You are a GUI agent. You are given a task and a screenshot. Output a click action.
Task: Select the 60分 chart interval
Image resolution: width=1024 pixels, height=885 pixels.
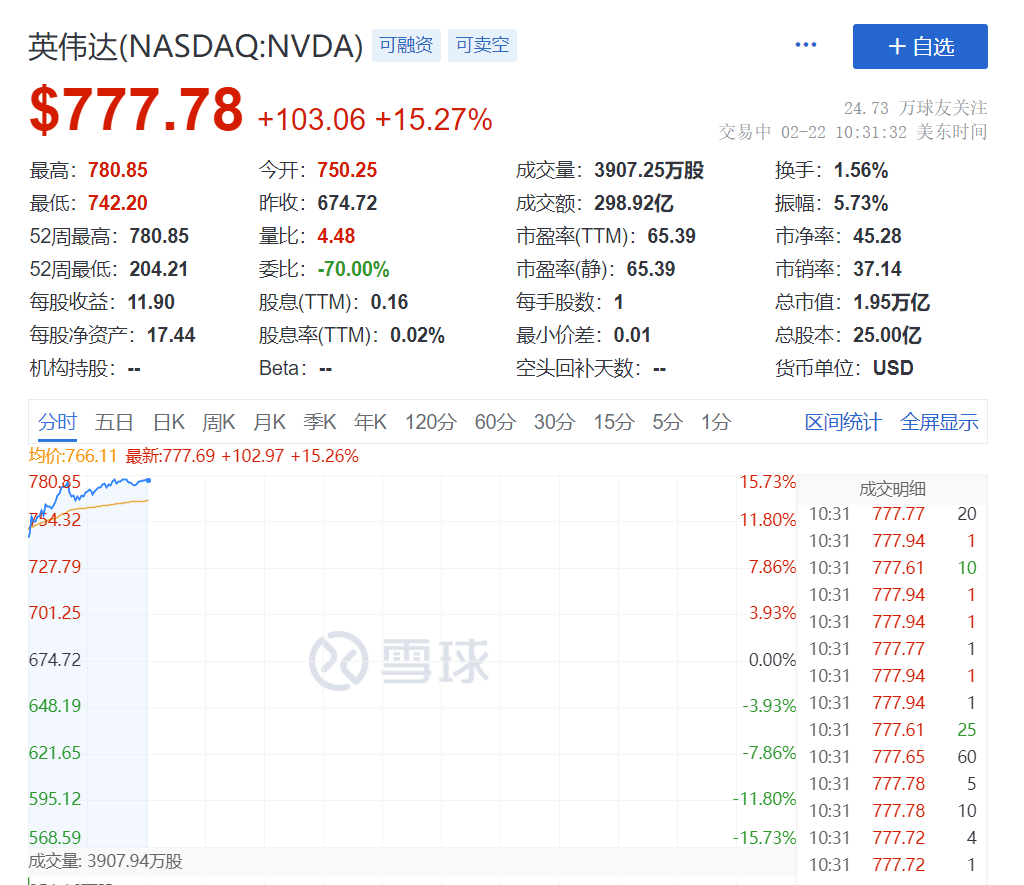(x=492, y=422)
